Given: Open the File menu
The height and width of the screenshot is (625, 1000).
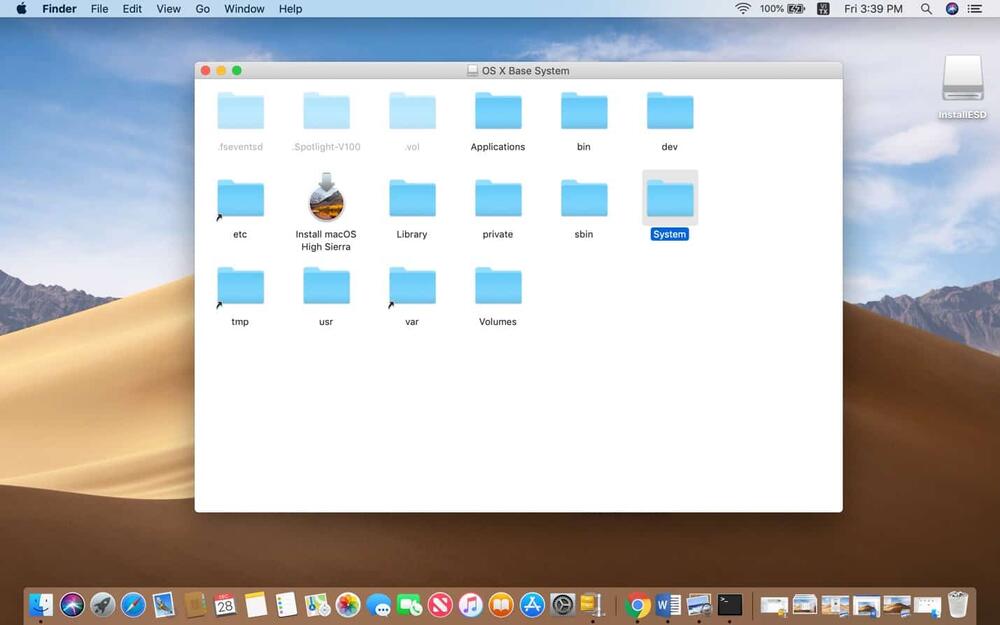Looking at the screenshot, I should [x=99, y=9].
